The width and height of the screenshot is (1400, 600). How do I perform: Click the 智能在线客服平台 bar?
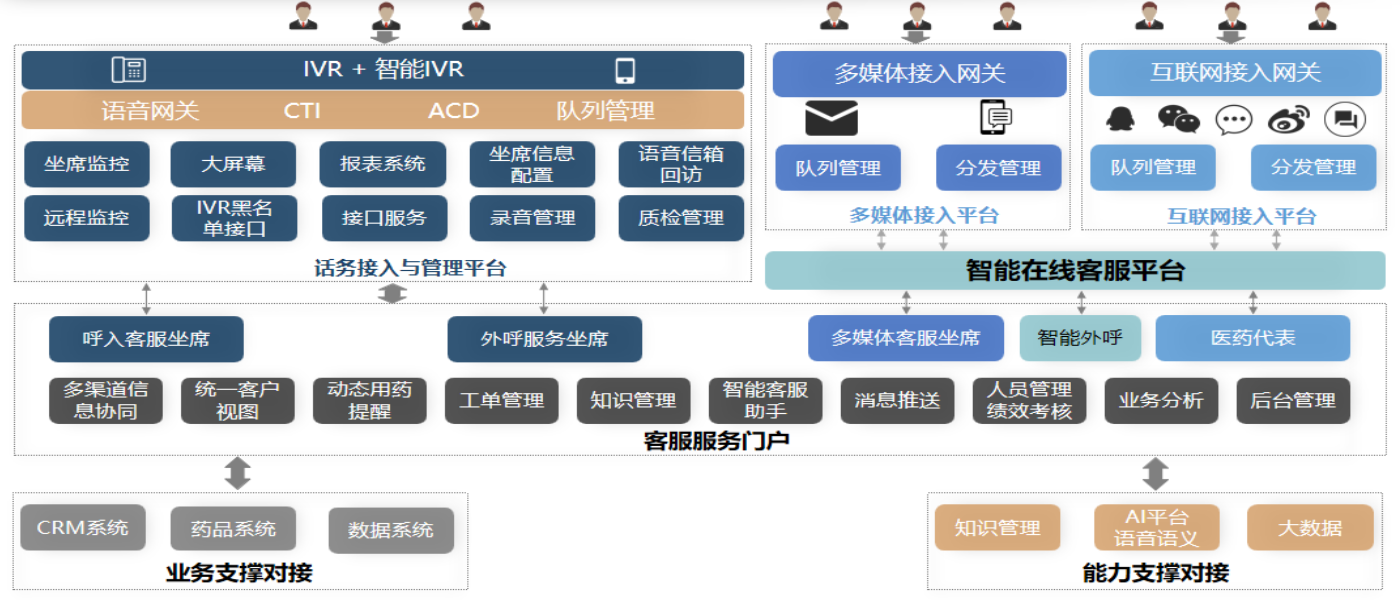pyautogui.click(x=1075, y=271)
